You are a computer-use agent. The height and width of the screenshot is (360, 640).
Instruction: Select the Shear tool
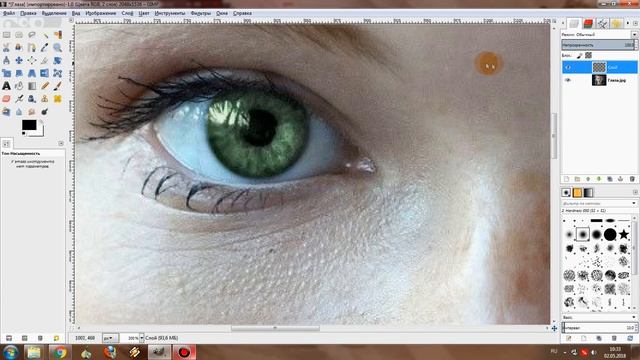[x=19, y=73]
